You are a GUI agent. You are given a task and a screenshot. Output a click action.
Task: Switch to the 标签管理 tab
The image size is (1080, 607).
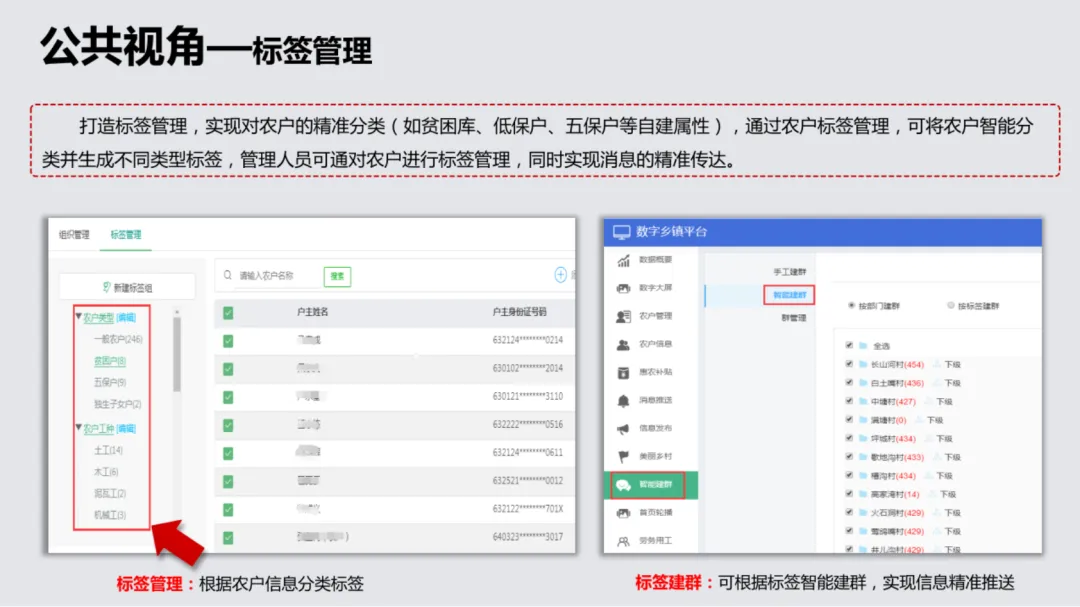(x=125, y=235)
